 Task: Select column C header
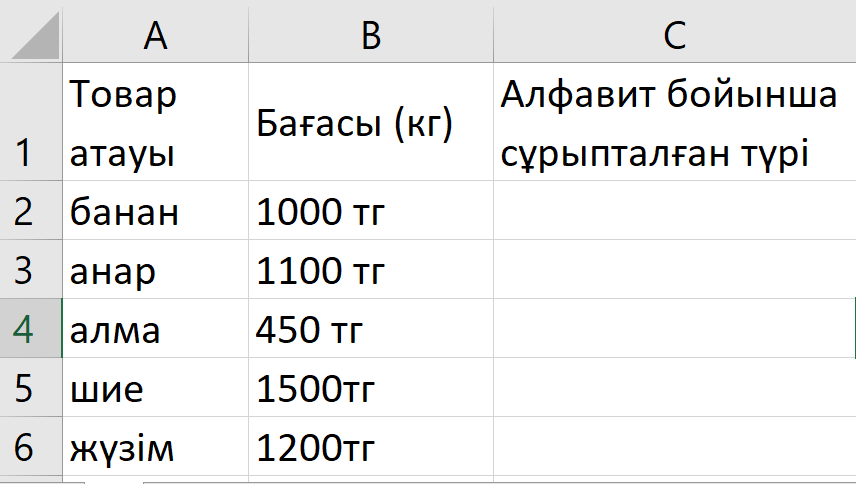tap(674, 35)
